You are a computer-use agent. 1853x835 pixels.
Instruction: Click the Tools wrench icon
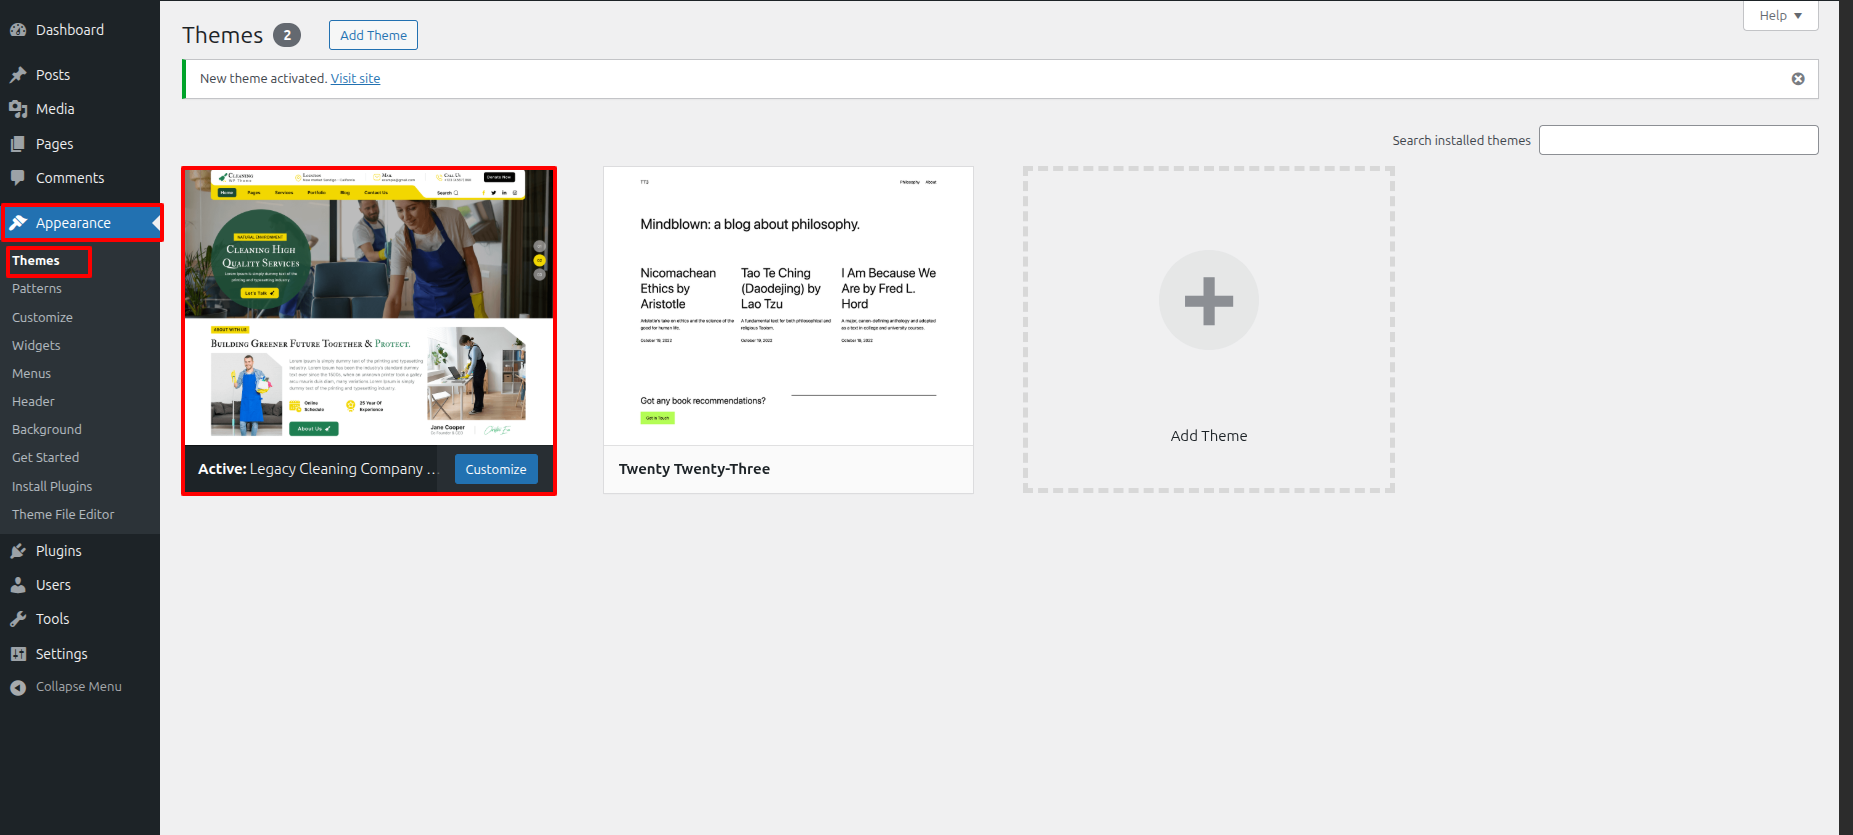[18, 619]
